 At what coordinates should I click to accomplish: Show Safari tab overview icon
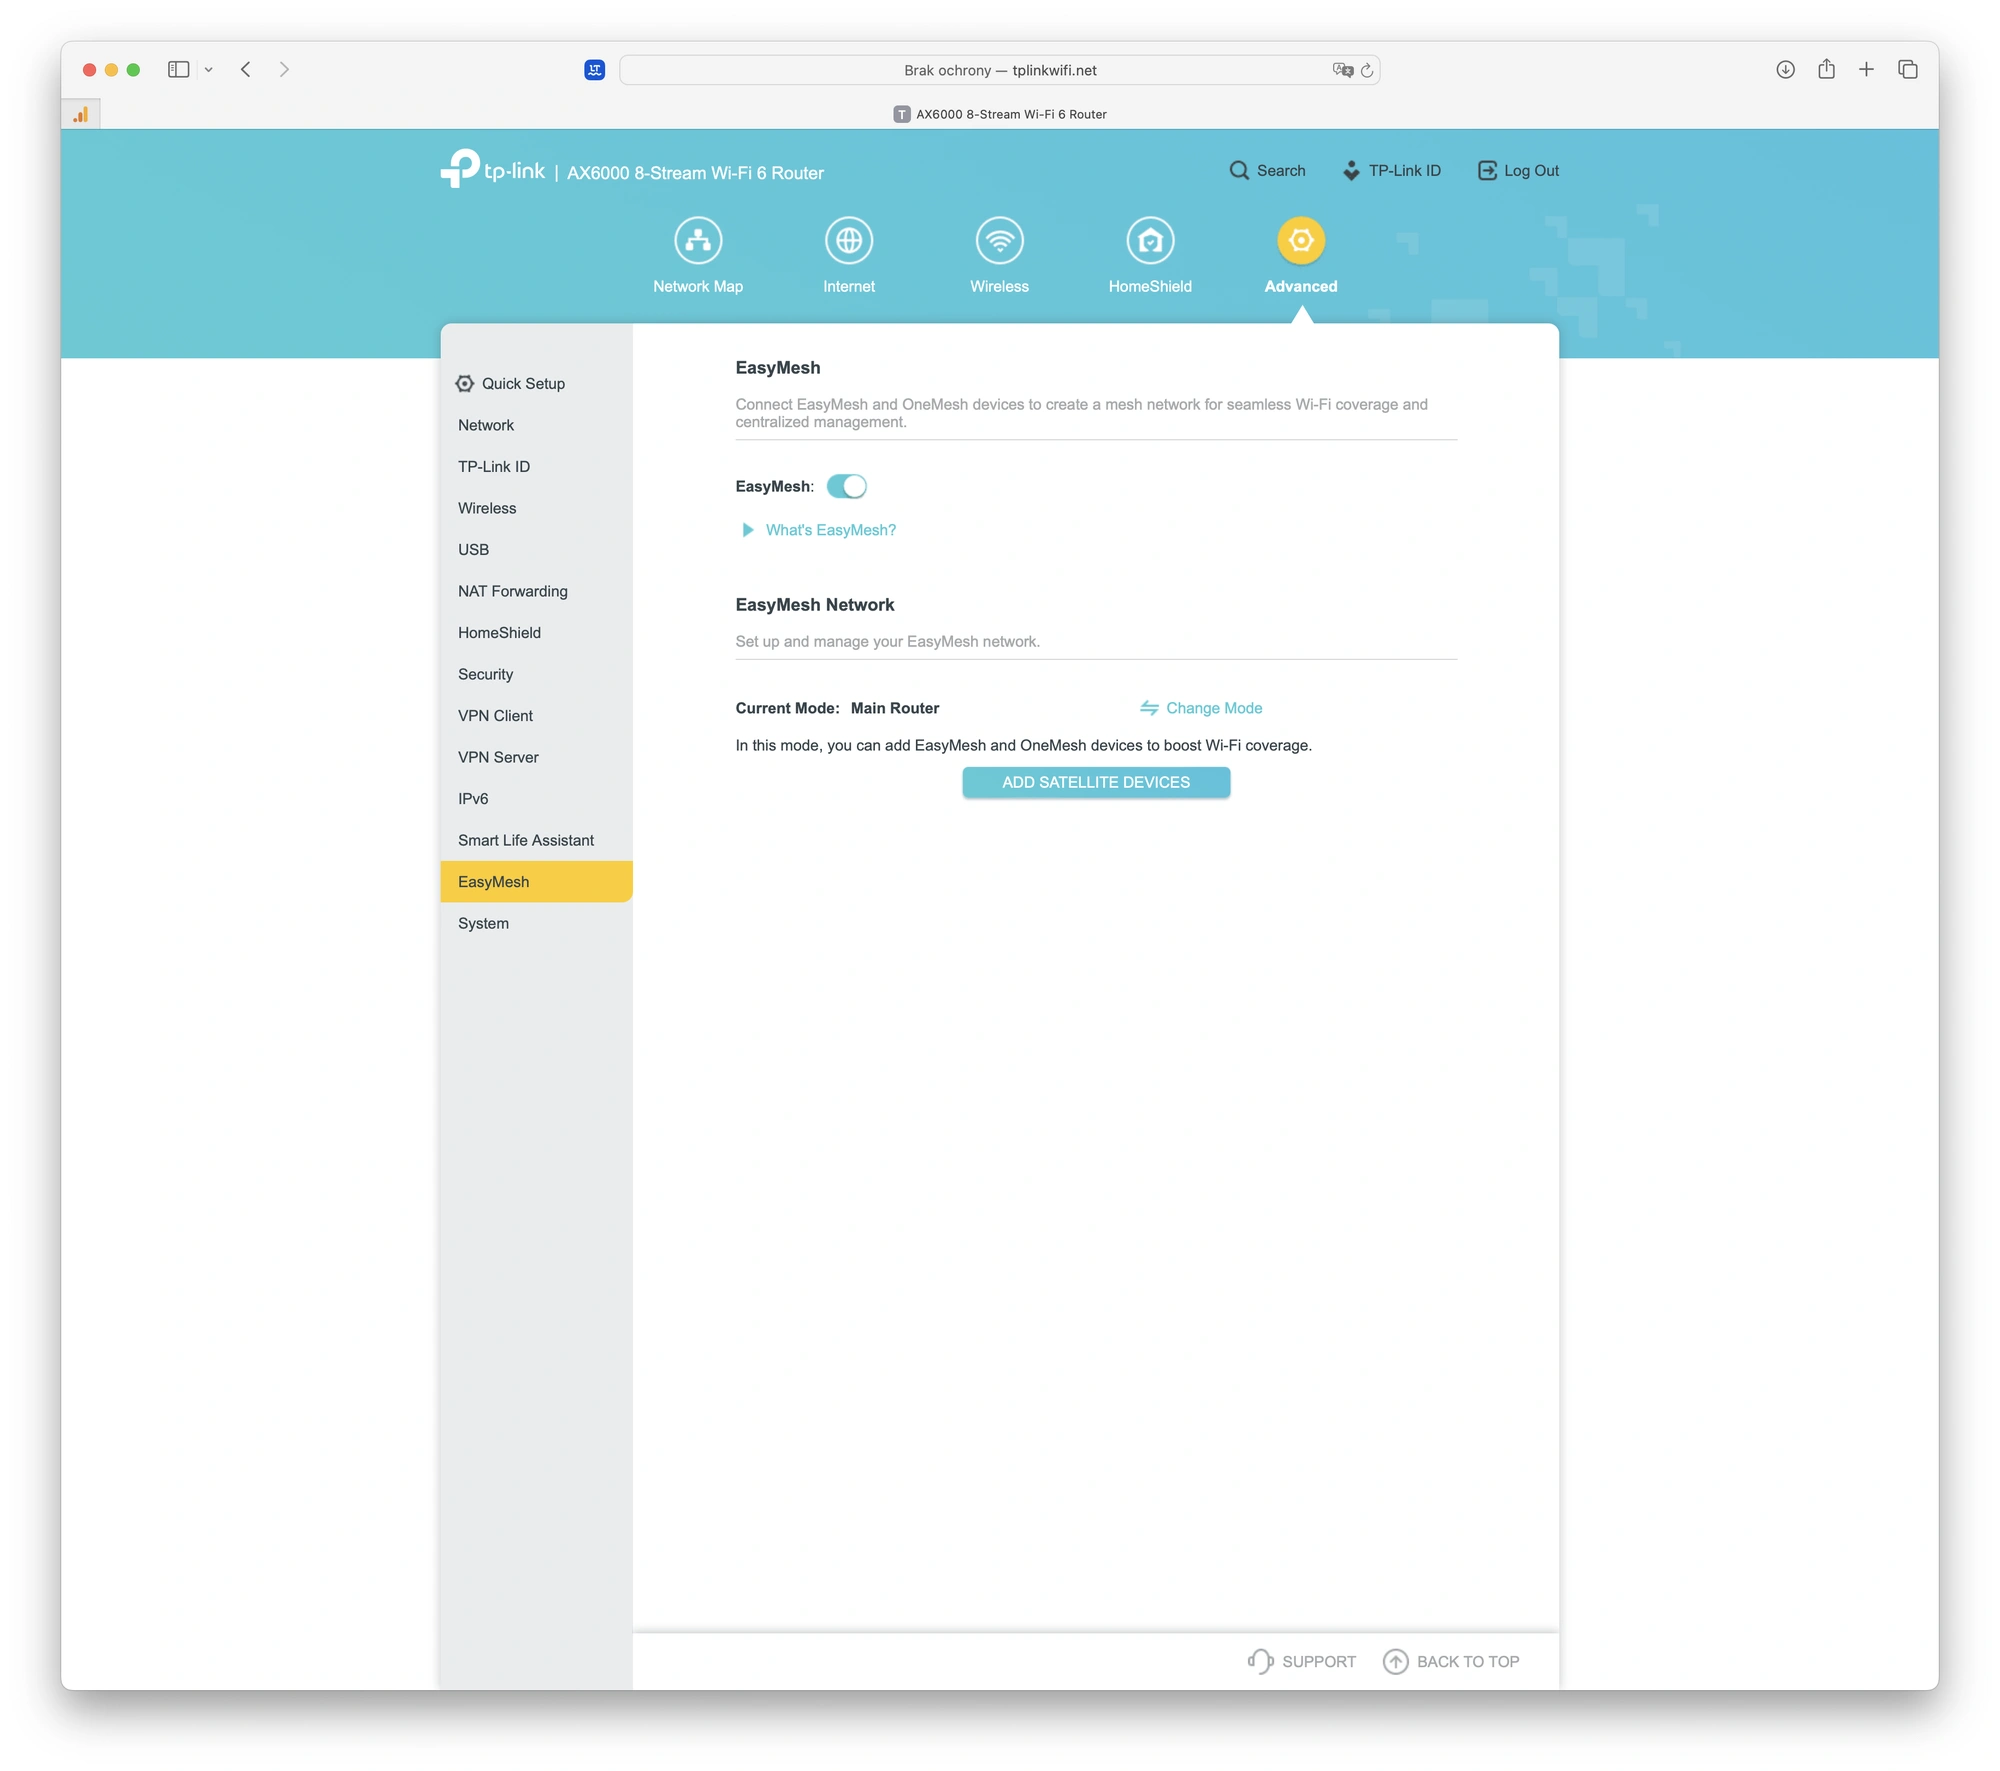(x=1907, y=69)
